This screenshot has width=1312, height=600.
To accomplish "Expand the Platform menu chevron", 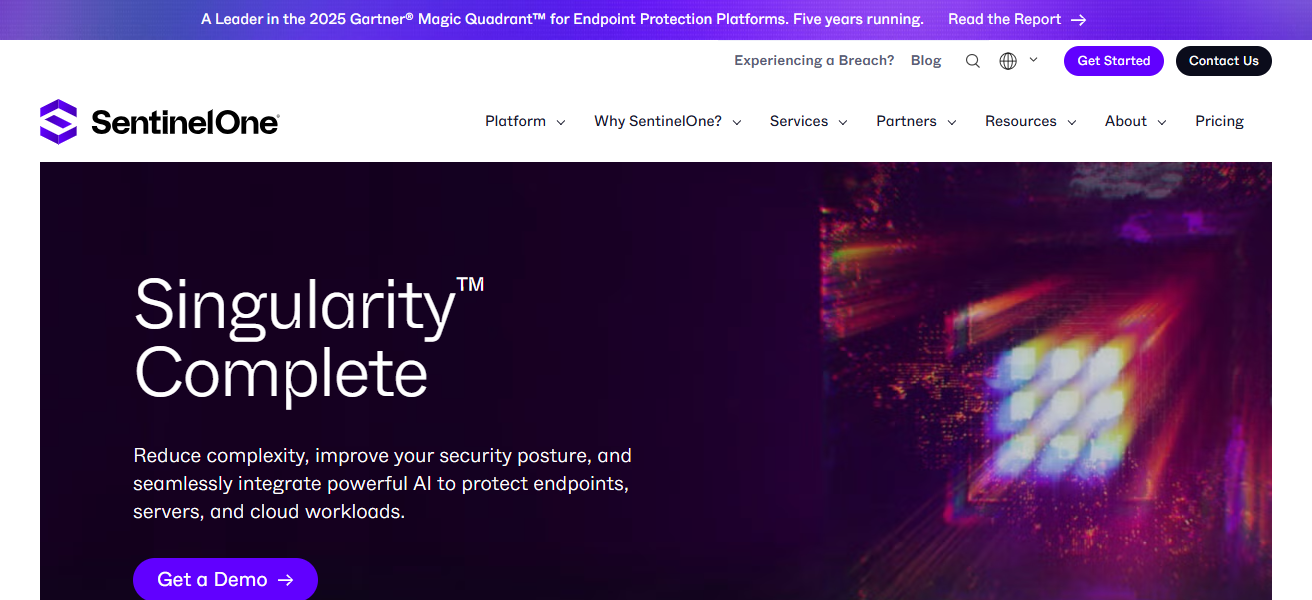I will [561, 122].
